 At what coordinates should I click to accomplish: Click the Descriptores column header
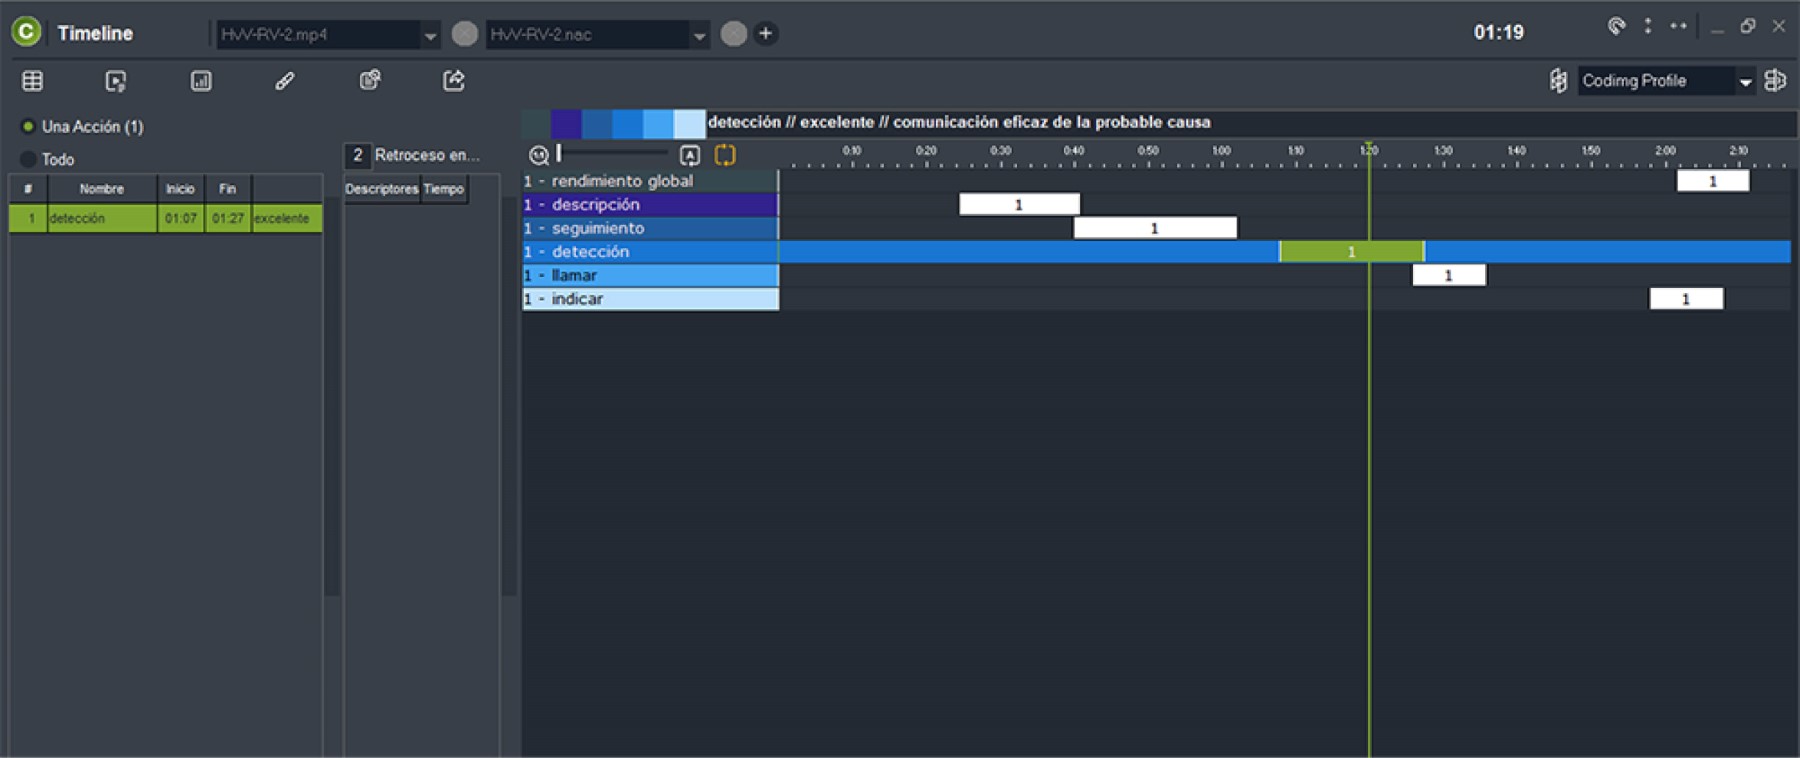point(381,189)
